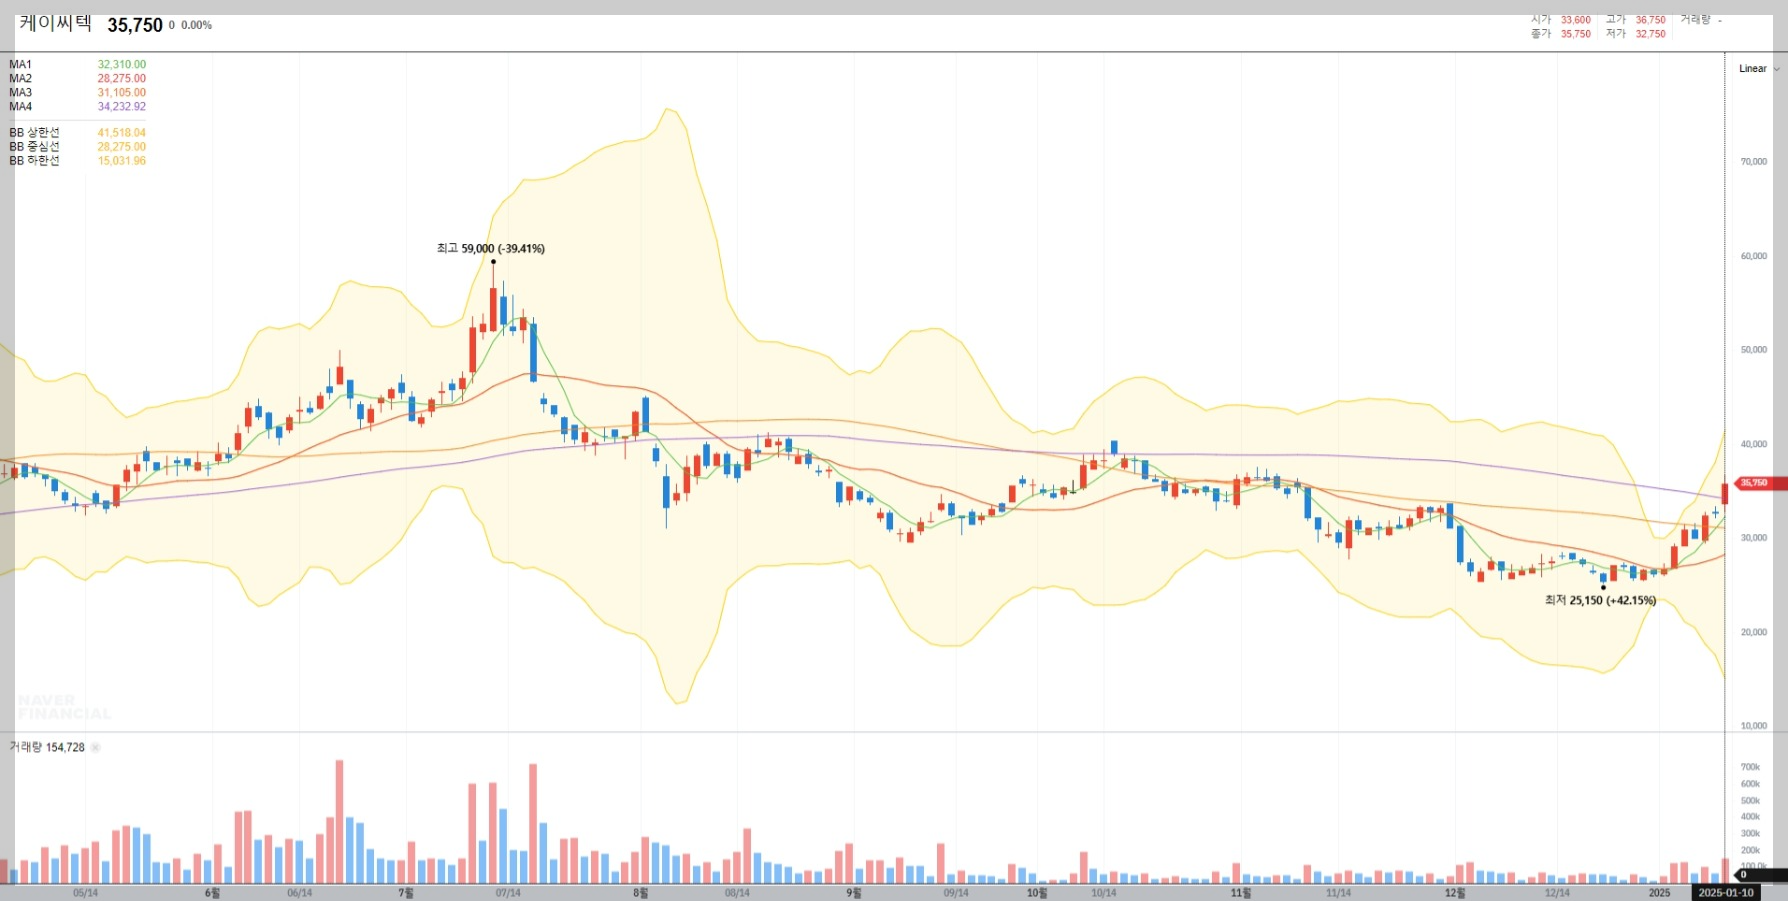The width and height of the screenshot is (1788, 901).
Task: Click the MA1 legend value 32,310.00
Action: click(122, 65)
